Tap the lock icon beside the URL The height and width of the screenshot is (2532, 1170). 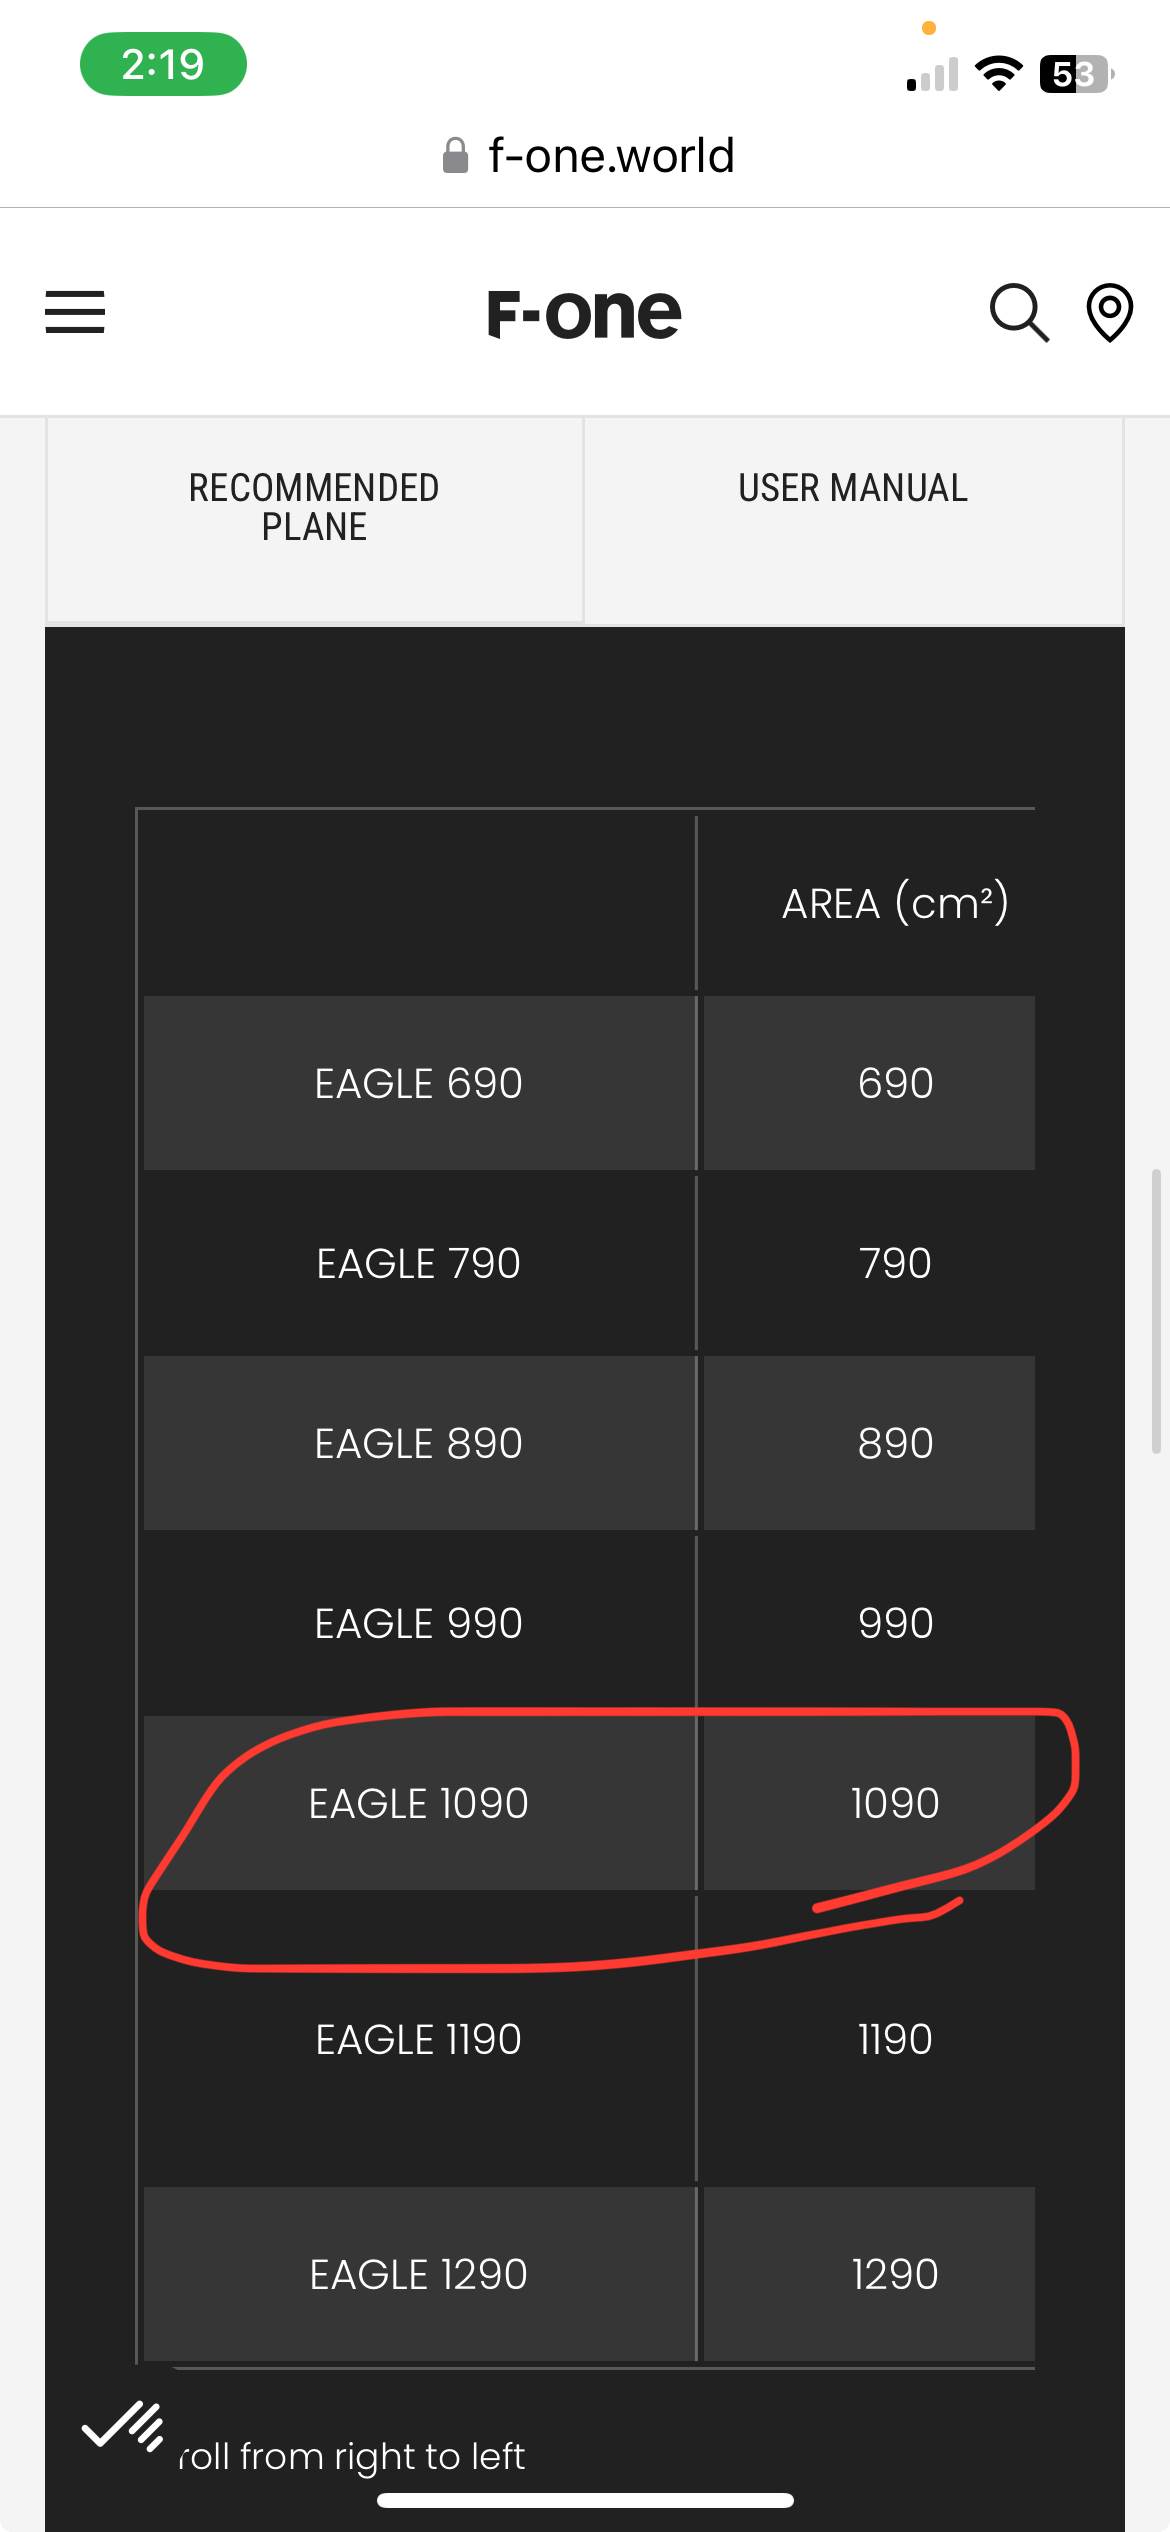[x=455, y=156]
